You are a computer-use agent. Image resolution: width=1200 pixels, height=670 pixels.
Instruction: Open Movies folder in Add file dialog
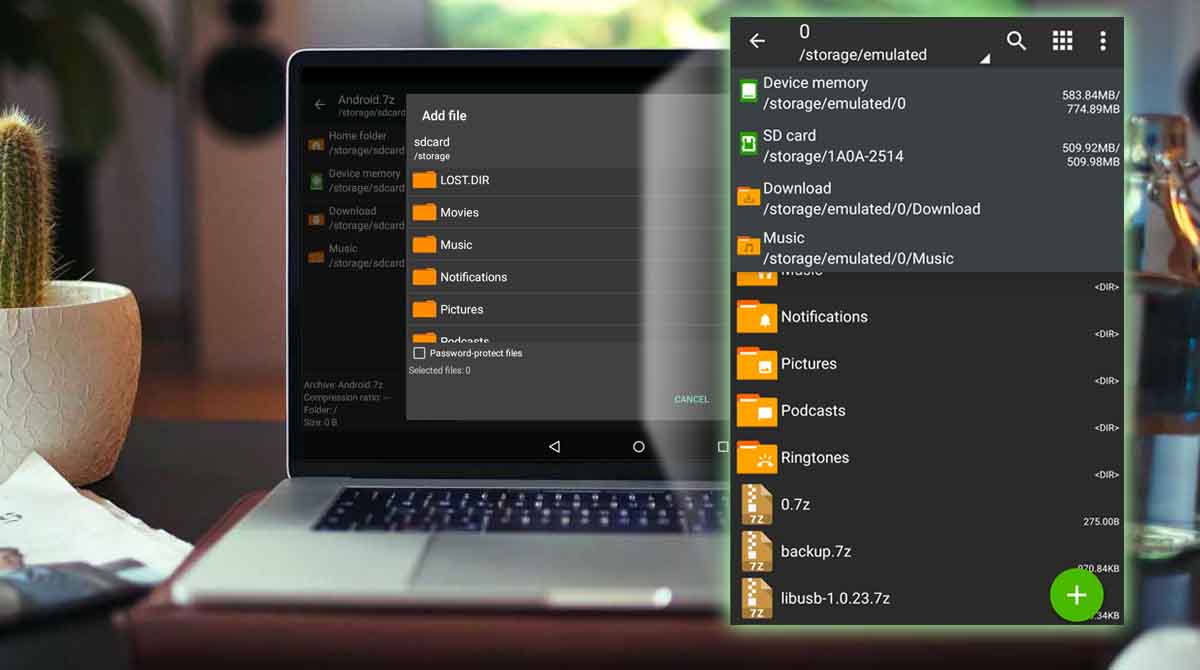[x=567, y=212]
